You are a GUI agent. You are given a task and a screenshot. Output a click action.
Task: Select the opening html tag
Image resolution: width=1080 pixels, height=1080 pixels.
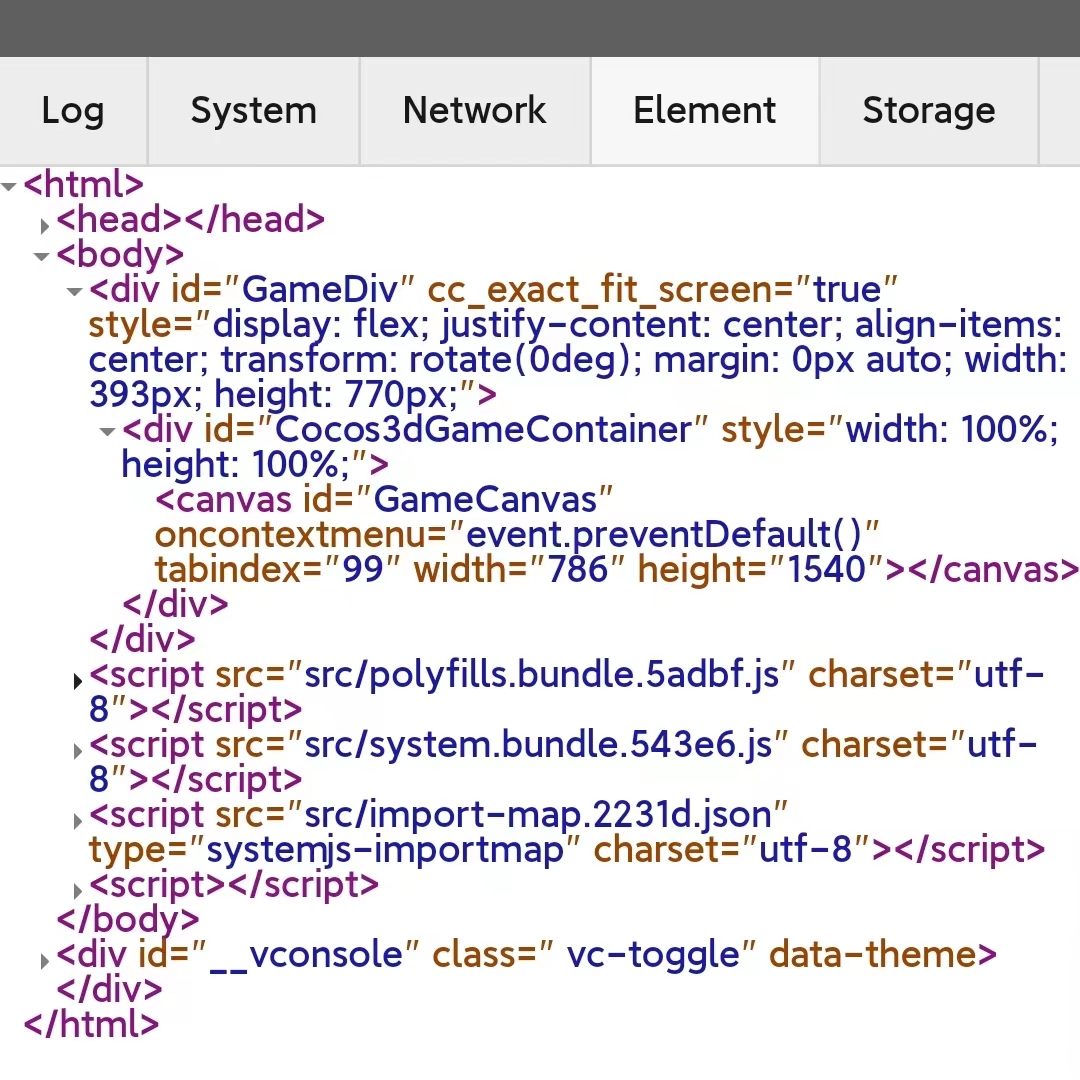click(x=83, y=185)
